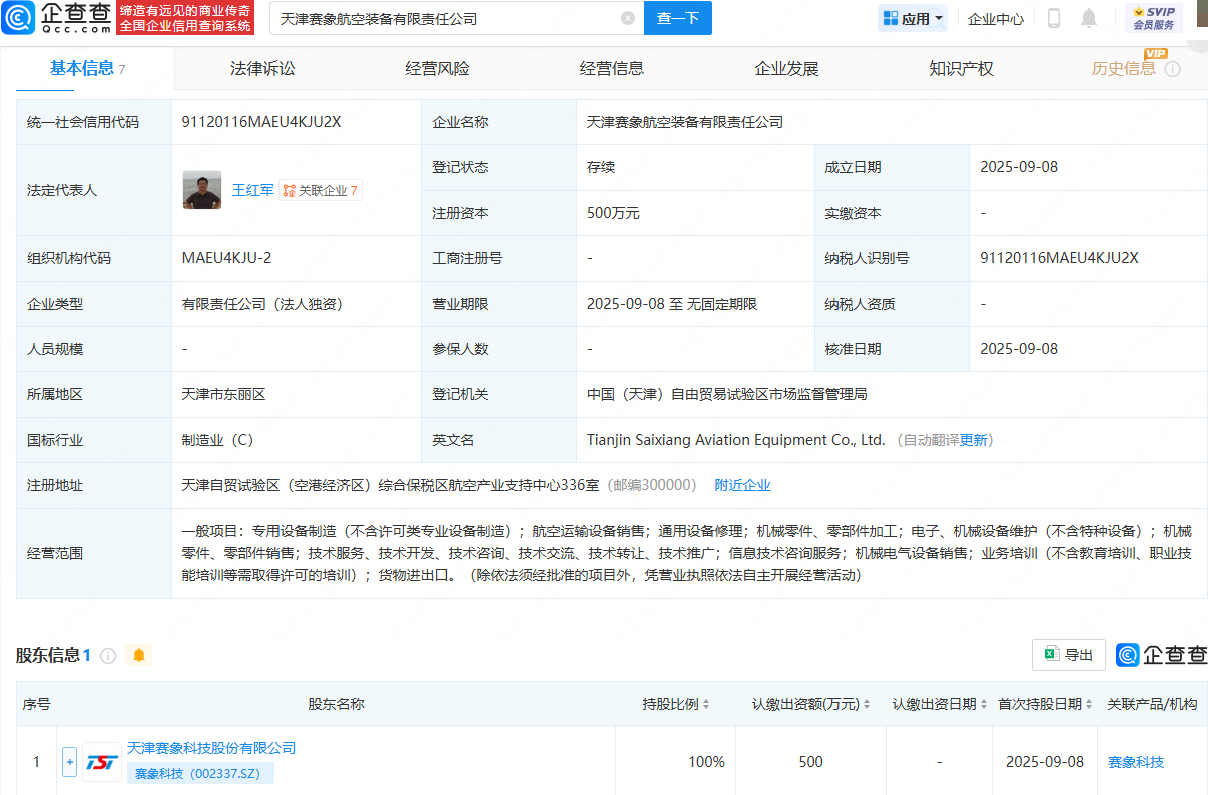Click the 查一下 search button
The height and width of the screenshot is (795, 1208).
tap(678, 18)
